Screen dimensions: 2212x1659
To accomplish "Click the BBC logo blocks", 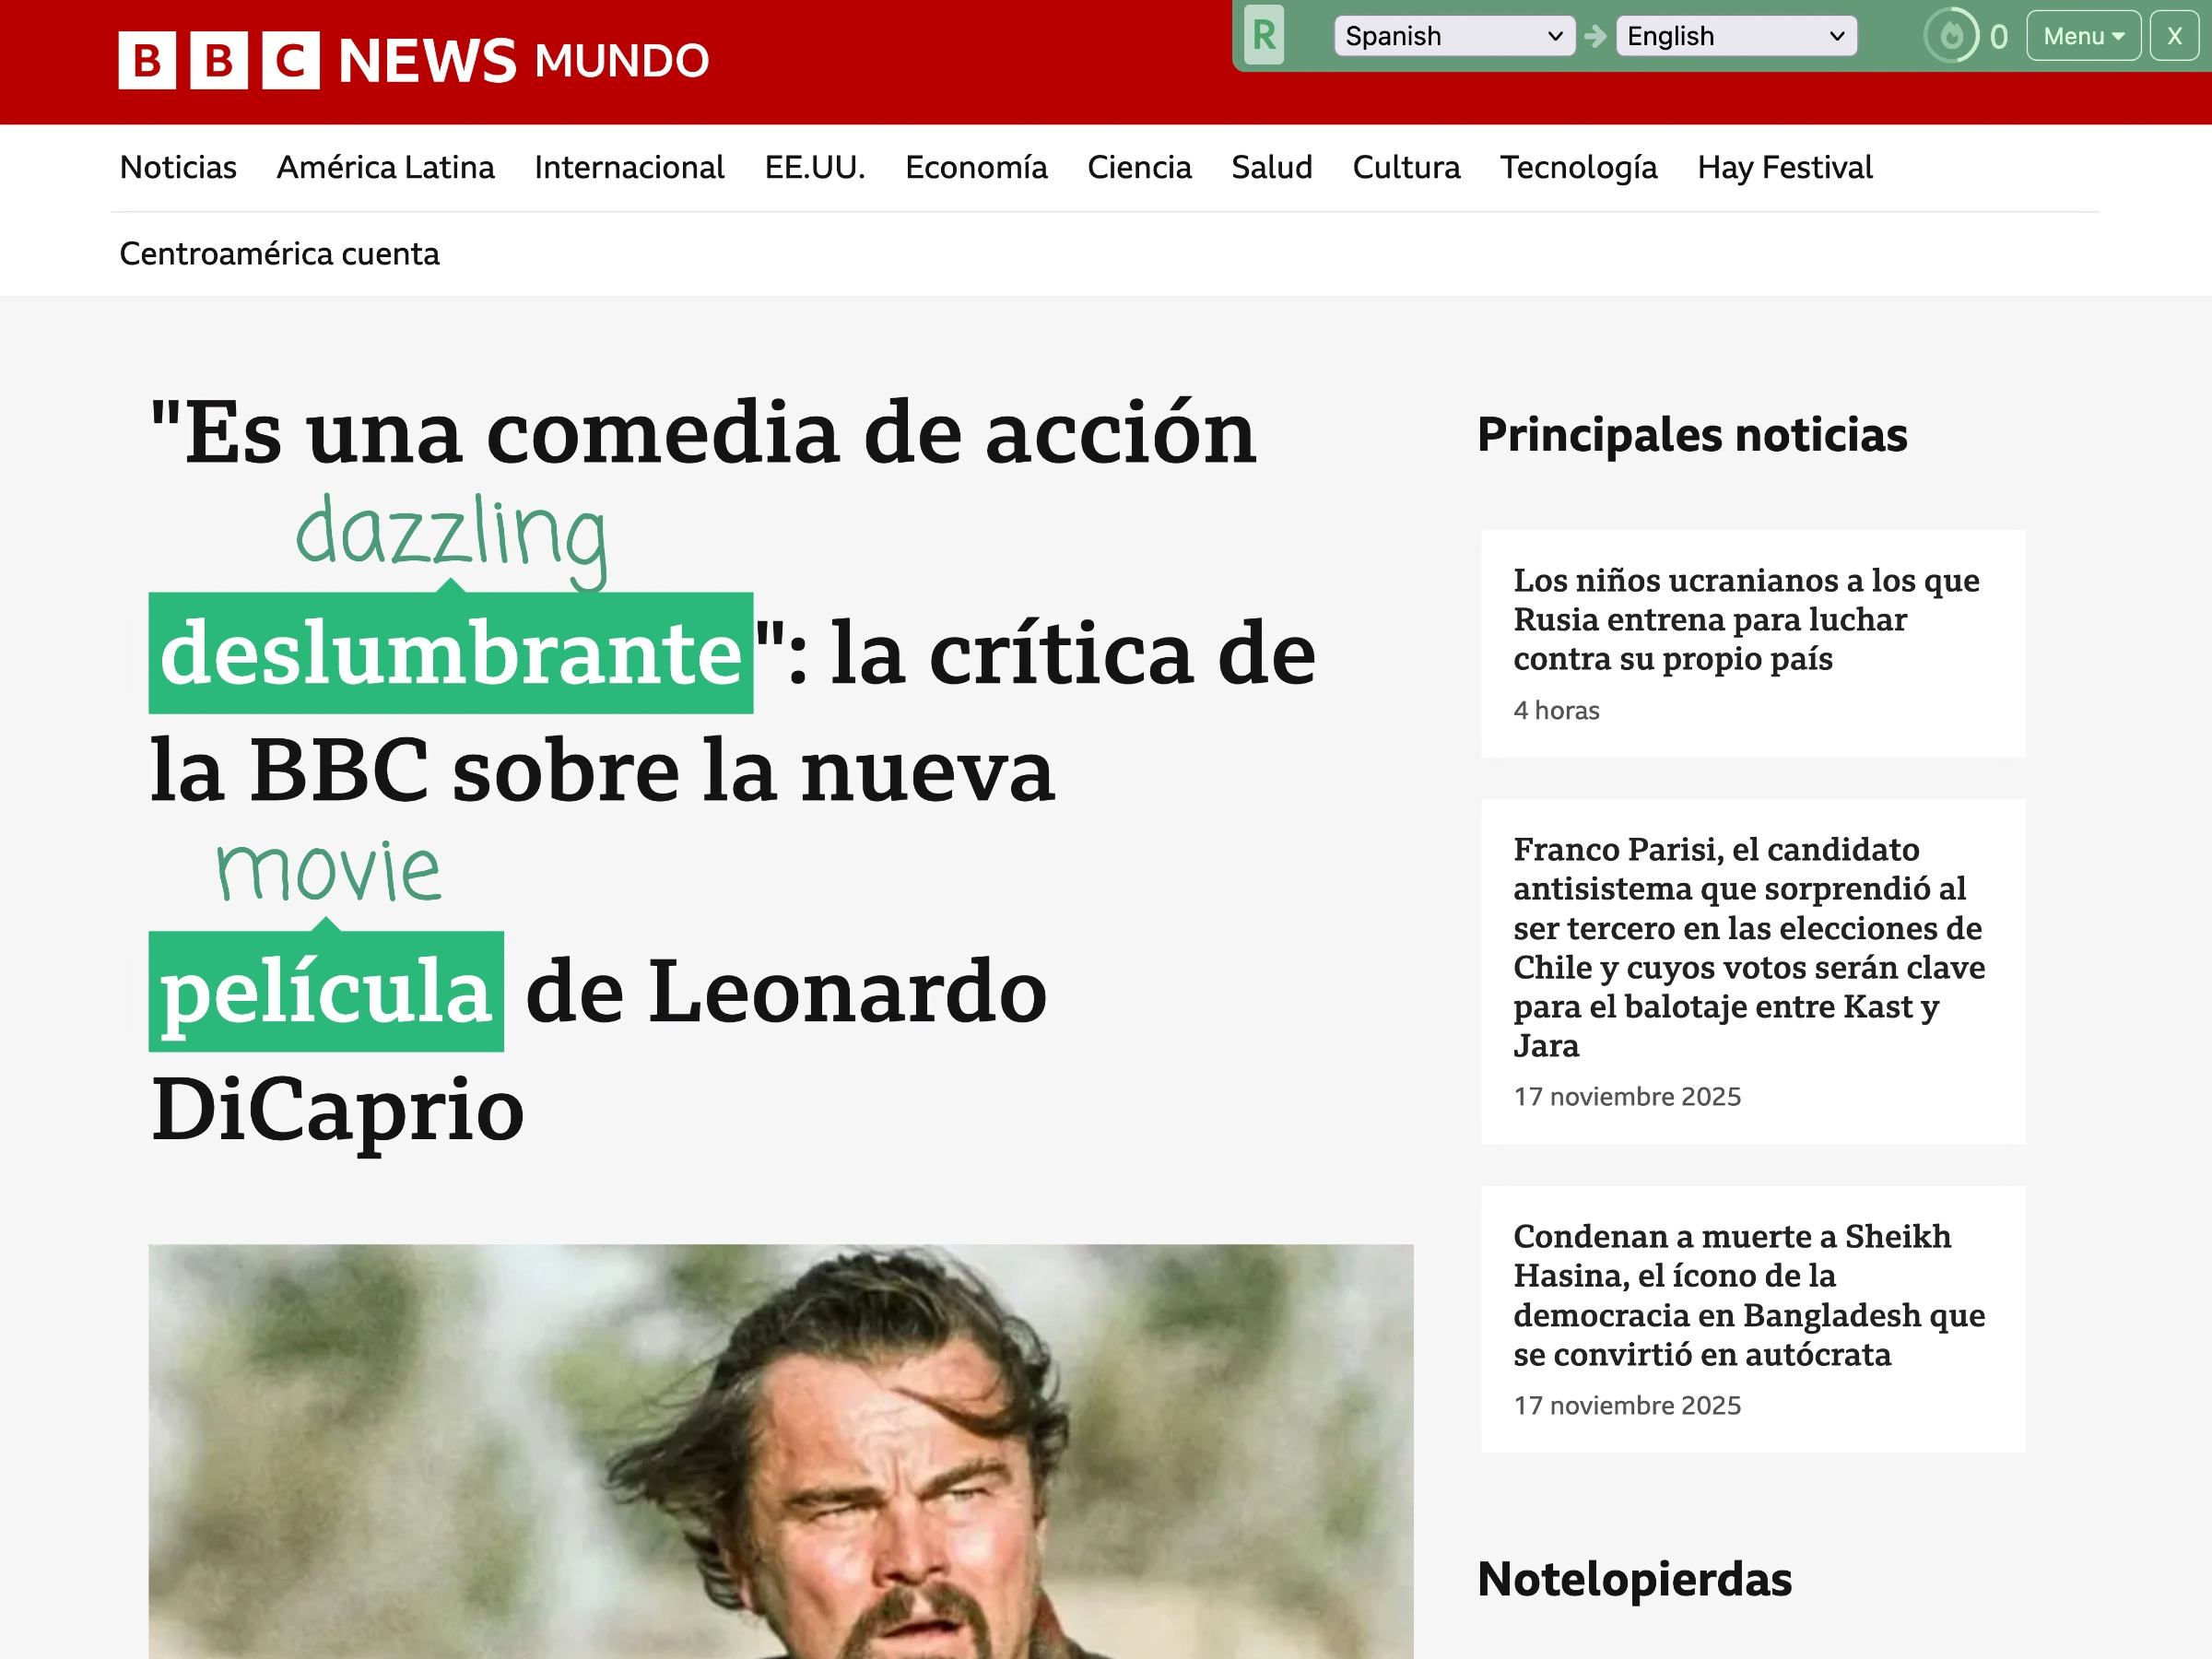I will (x=219, y=60).
